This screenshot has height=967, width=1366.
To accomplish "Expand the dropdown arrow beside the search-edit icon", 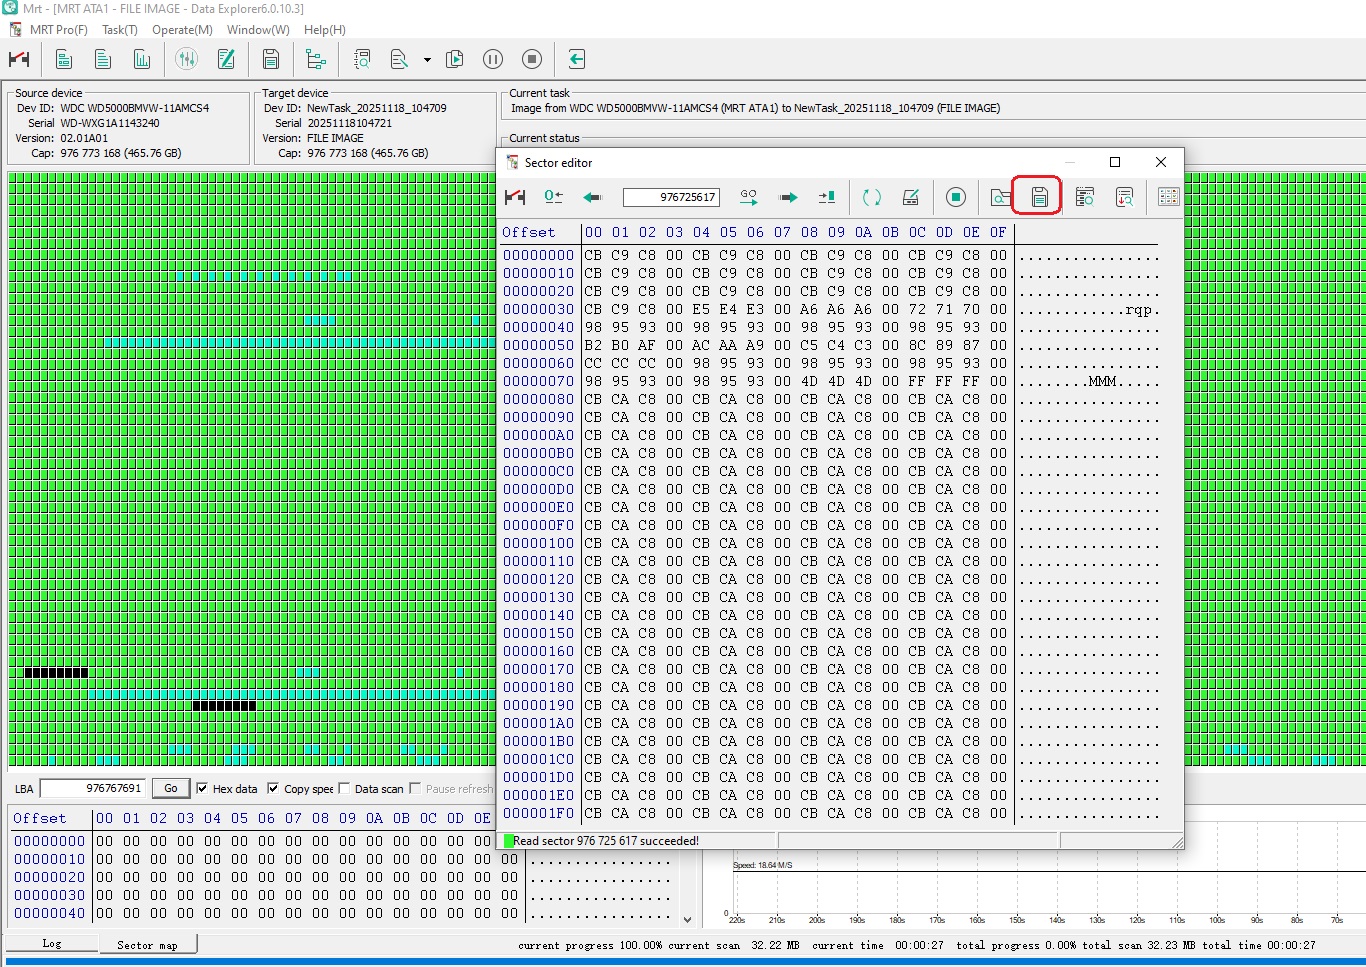I will pyautogui.click(x=427, y=60).
